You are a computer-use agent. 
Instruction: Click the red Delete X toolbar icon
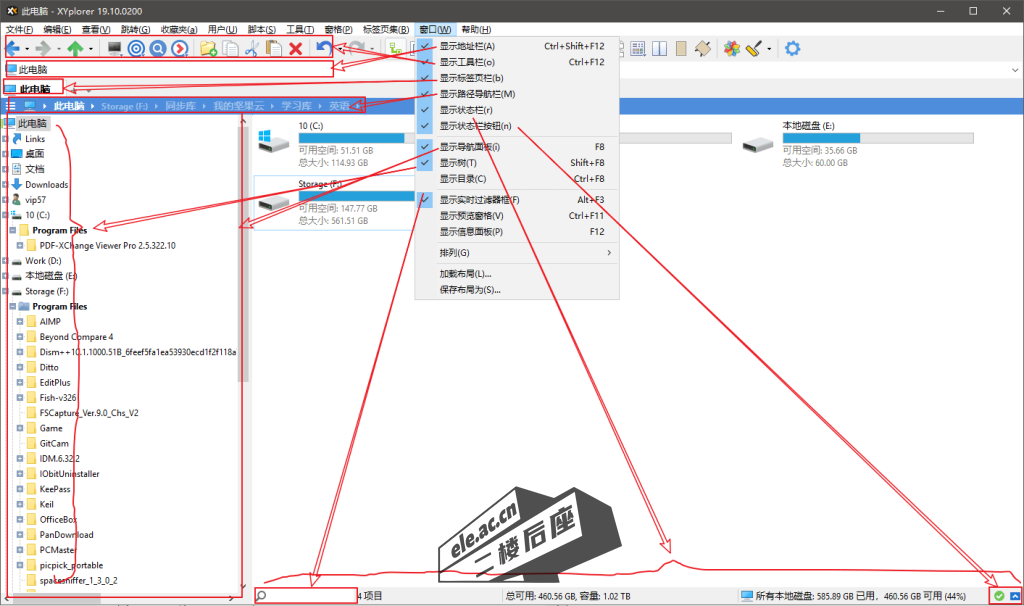[296, 48]
